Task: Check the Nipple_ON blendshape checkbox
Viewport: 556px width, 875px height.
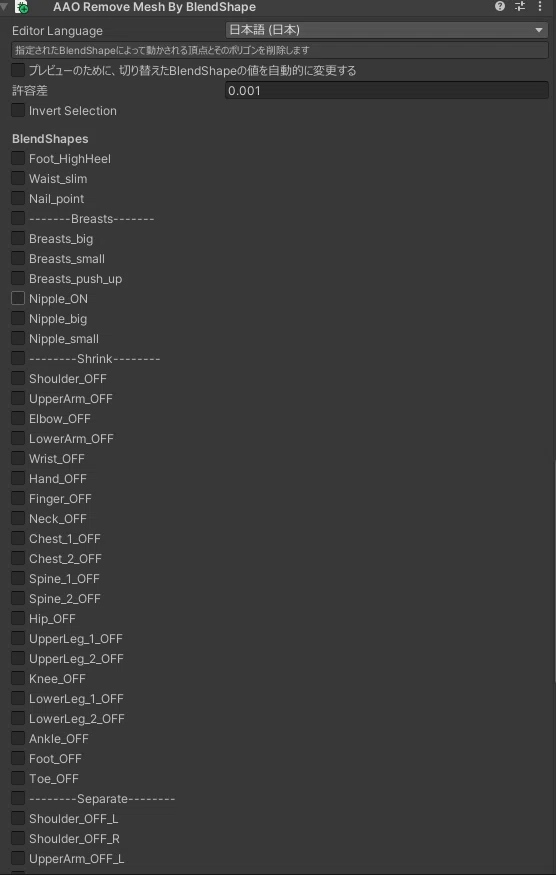Action: pos(18,298)
